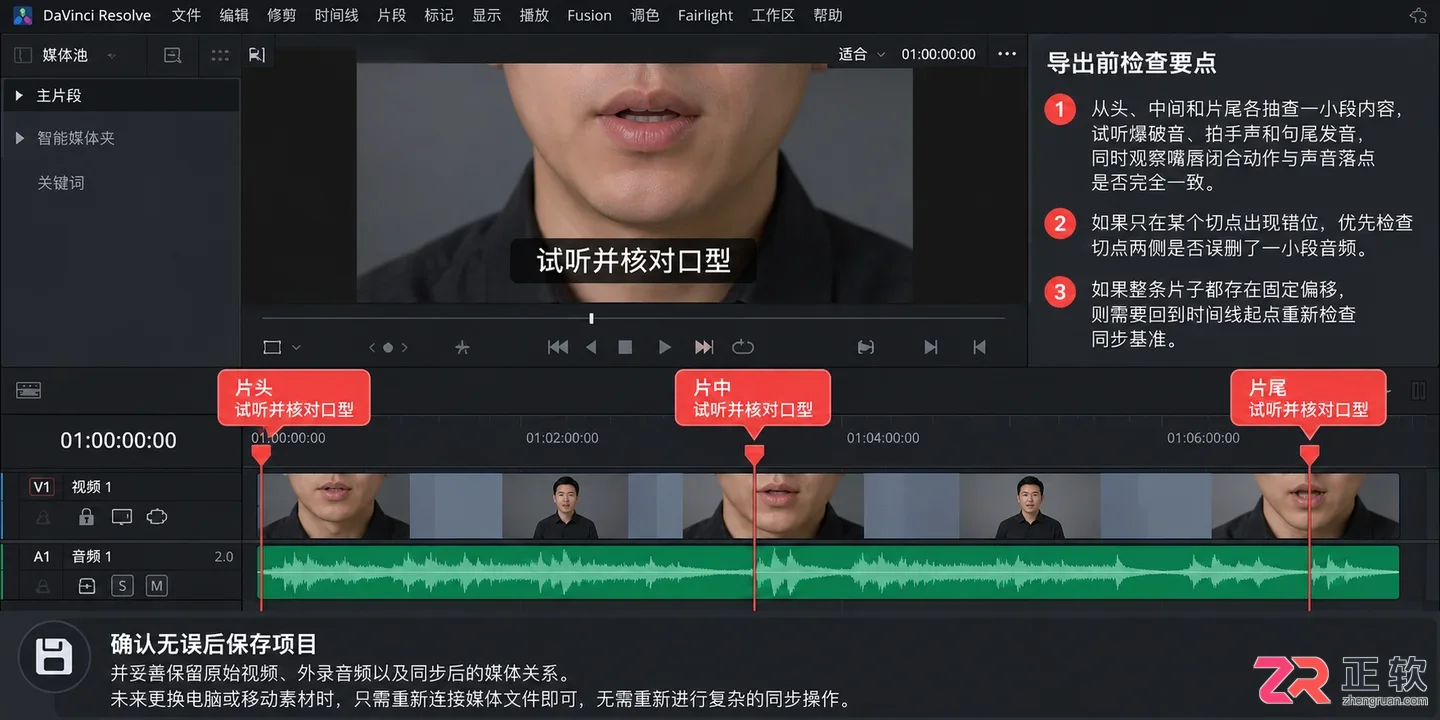The height and width of the screenshot is (720, 1440).
Task: Click the A1 track icon left of S
Action: 87,586
